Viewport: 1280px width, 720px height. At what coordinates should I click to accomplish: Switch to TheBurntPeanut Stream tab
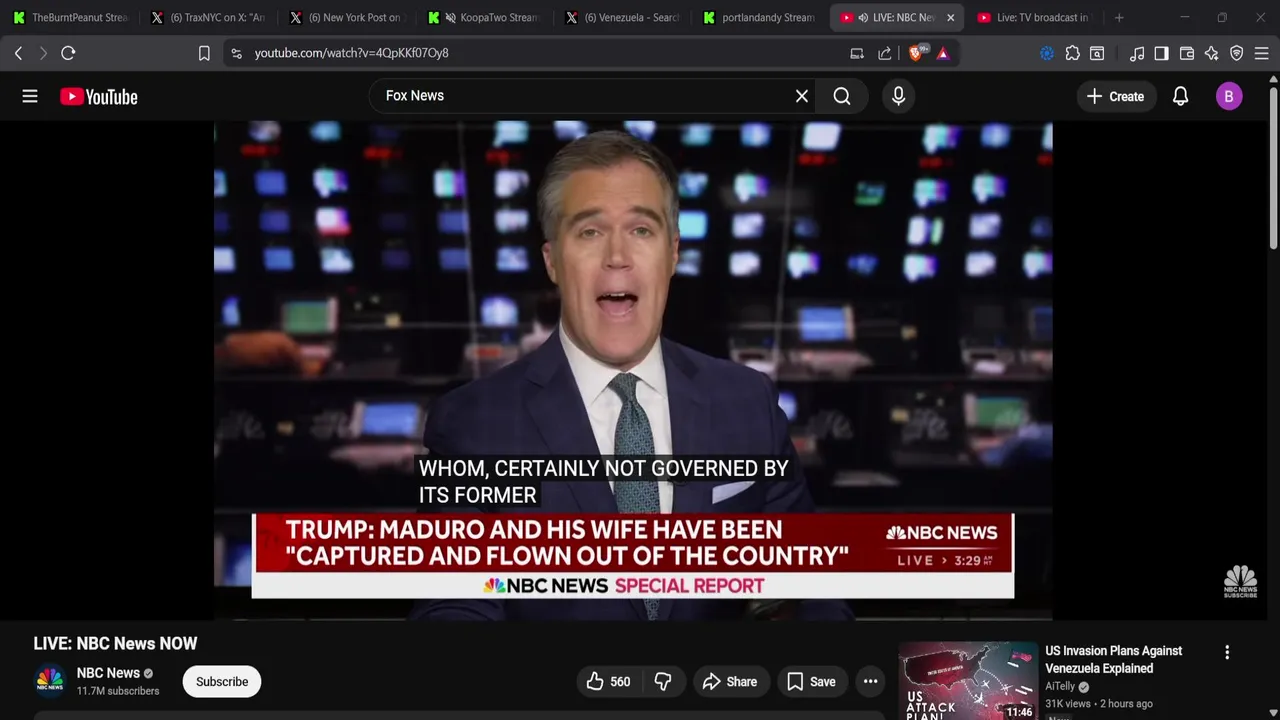tap(70, 18)
